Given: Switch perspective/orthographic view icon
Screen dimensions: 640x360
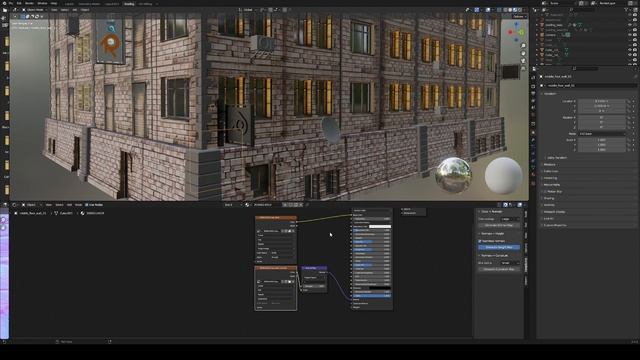Looking at the screenshot, I should (x=523, y=68).
